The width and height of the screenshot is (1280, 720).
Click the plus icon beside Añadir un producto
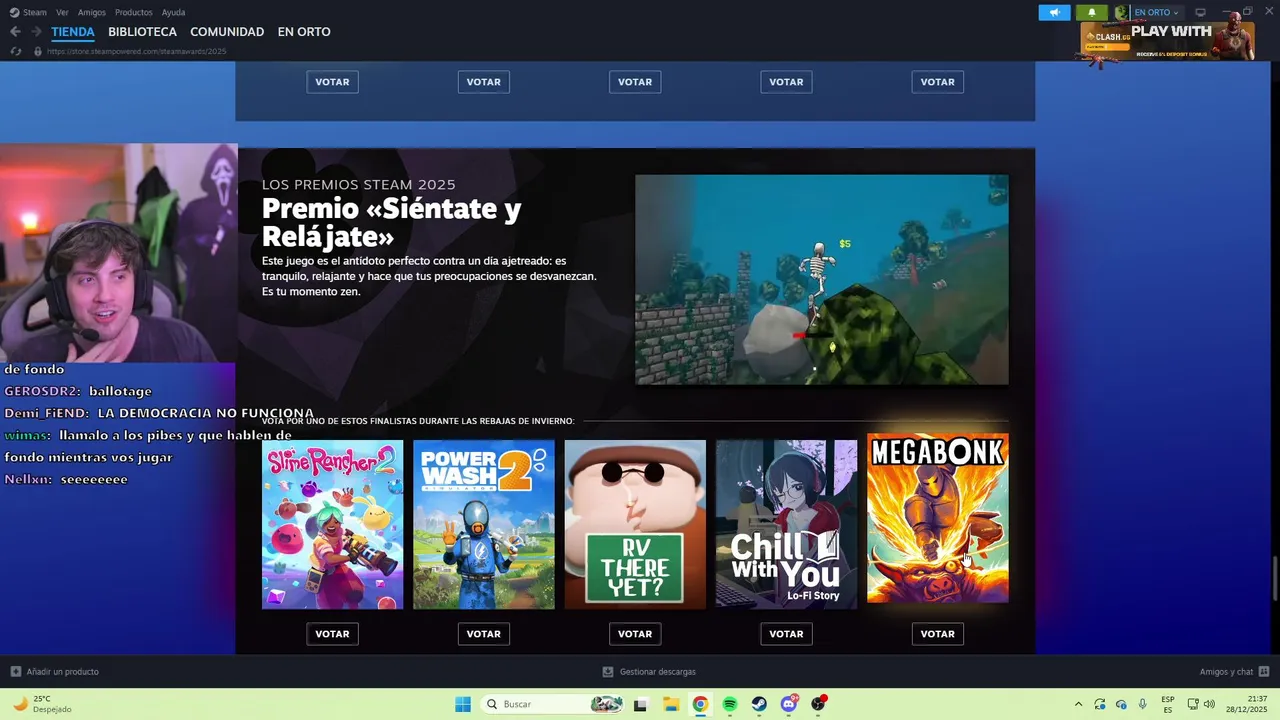pos(15,672)
